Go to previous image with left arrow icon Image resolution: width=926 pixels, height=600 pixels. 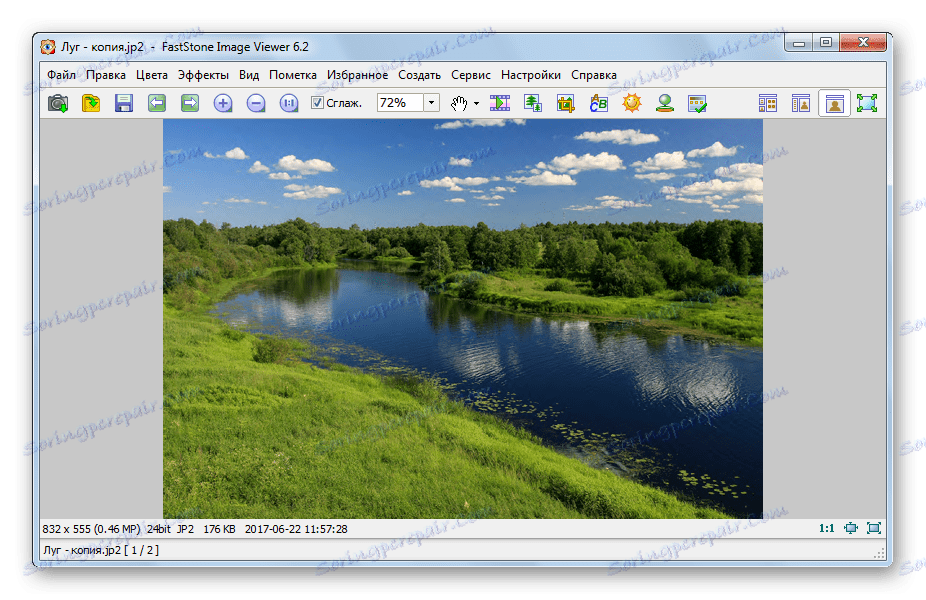tap(157, 103)
